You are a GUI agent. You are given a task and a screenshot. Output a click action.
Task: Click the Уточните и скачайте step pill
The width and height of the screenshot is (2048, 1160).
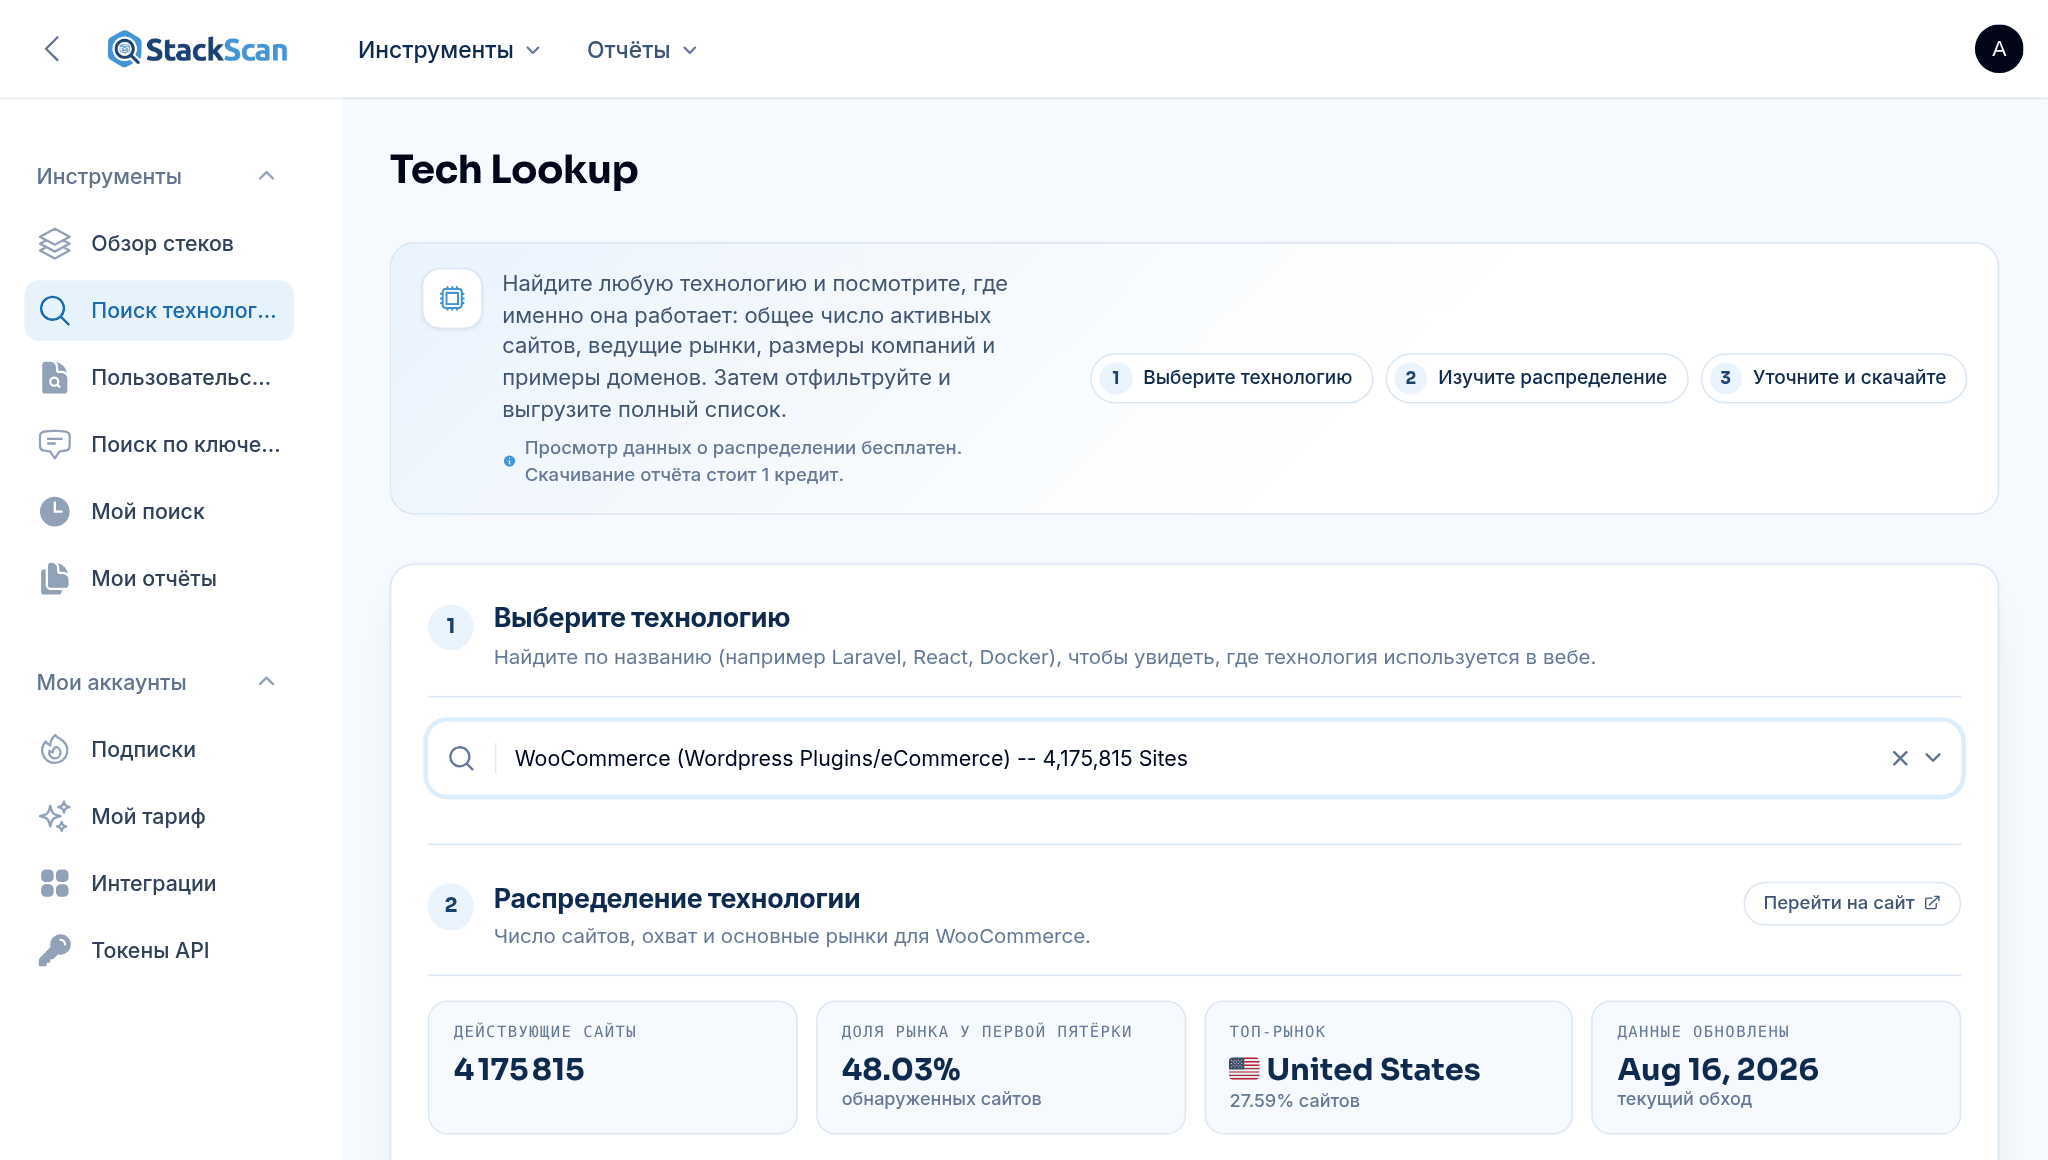point(1833,378)
